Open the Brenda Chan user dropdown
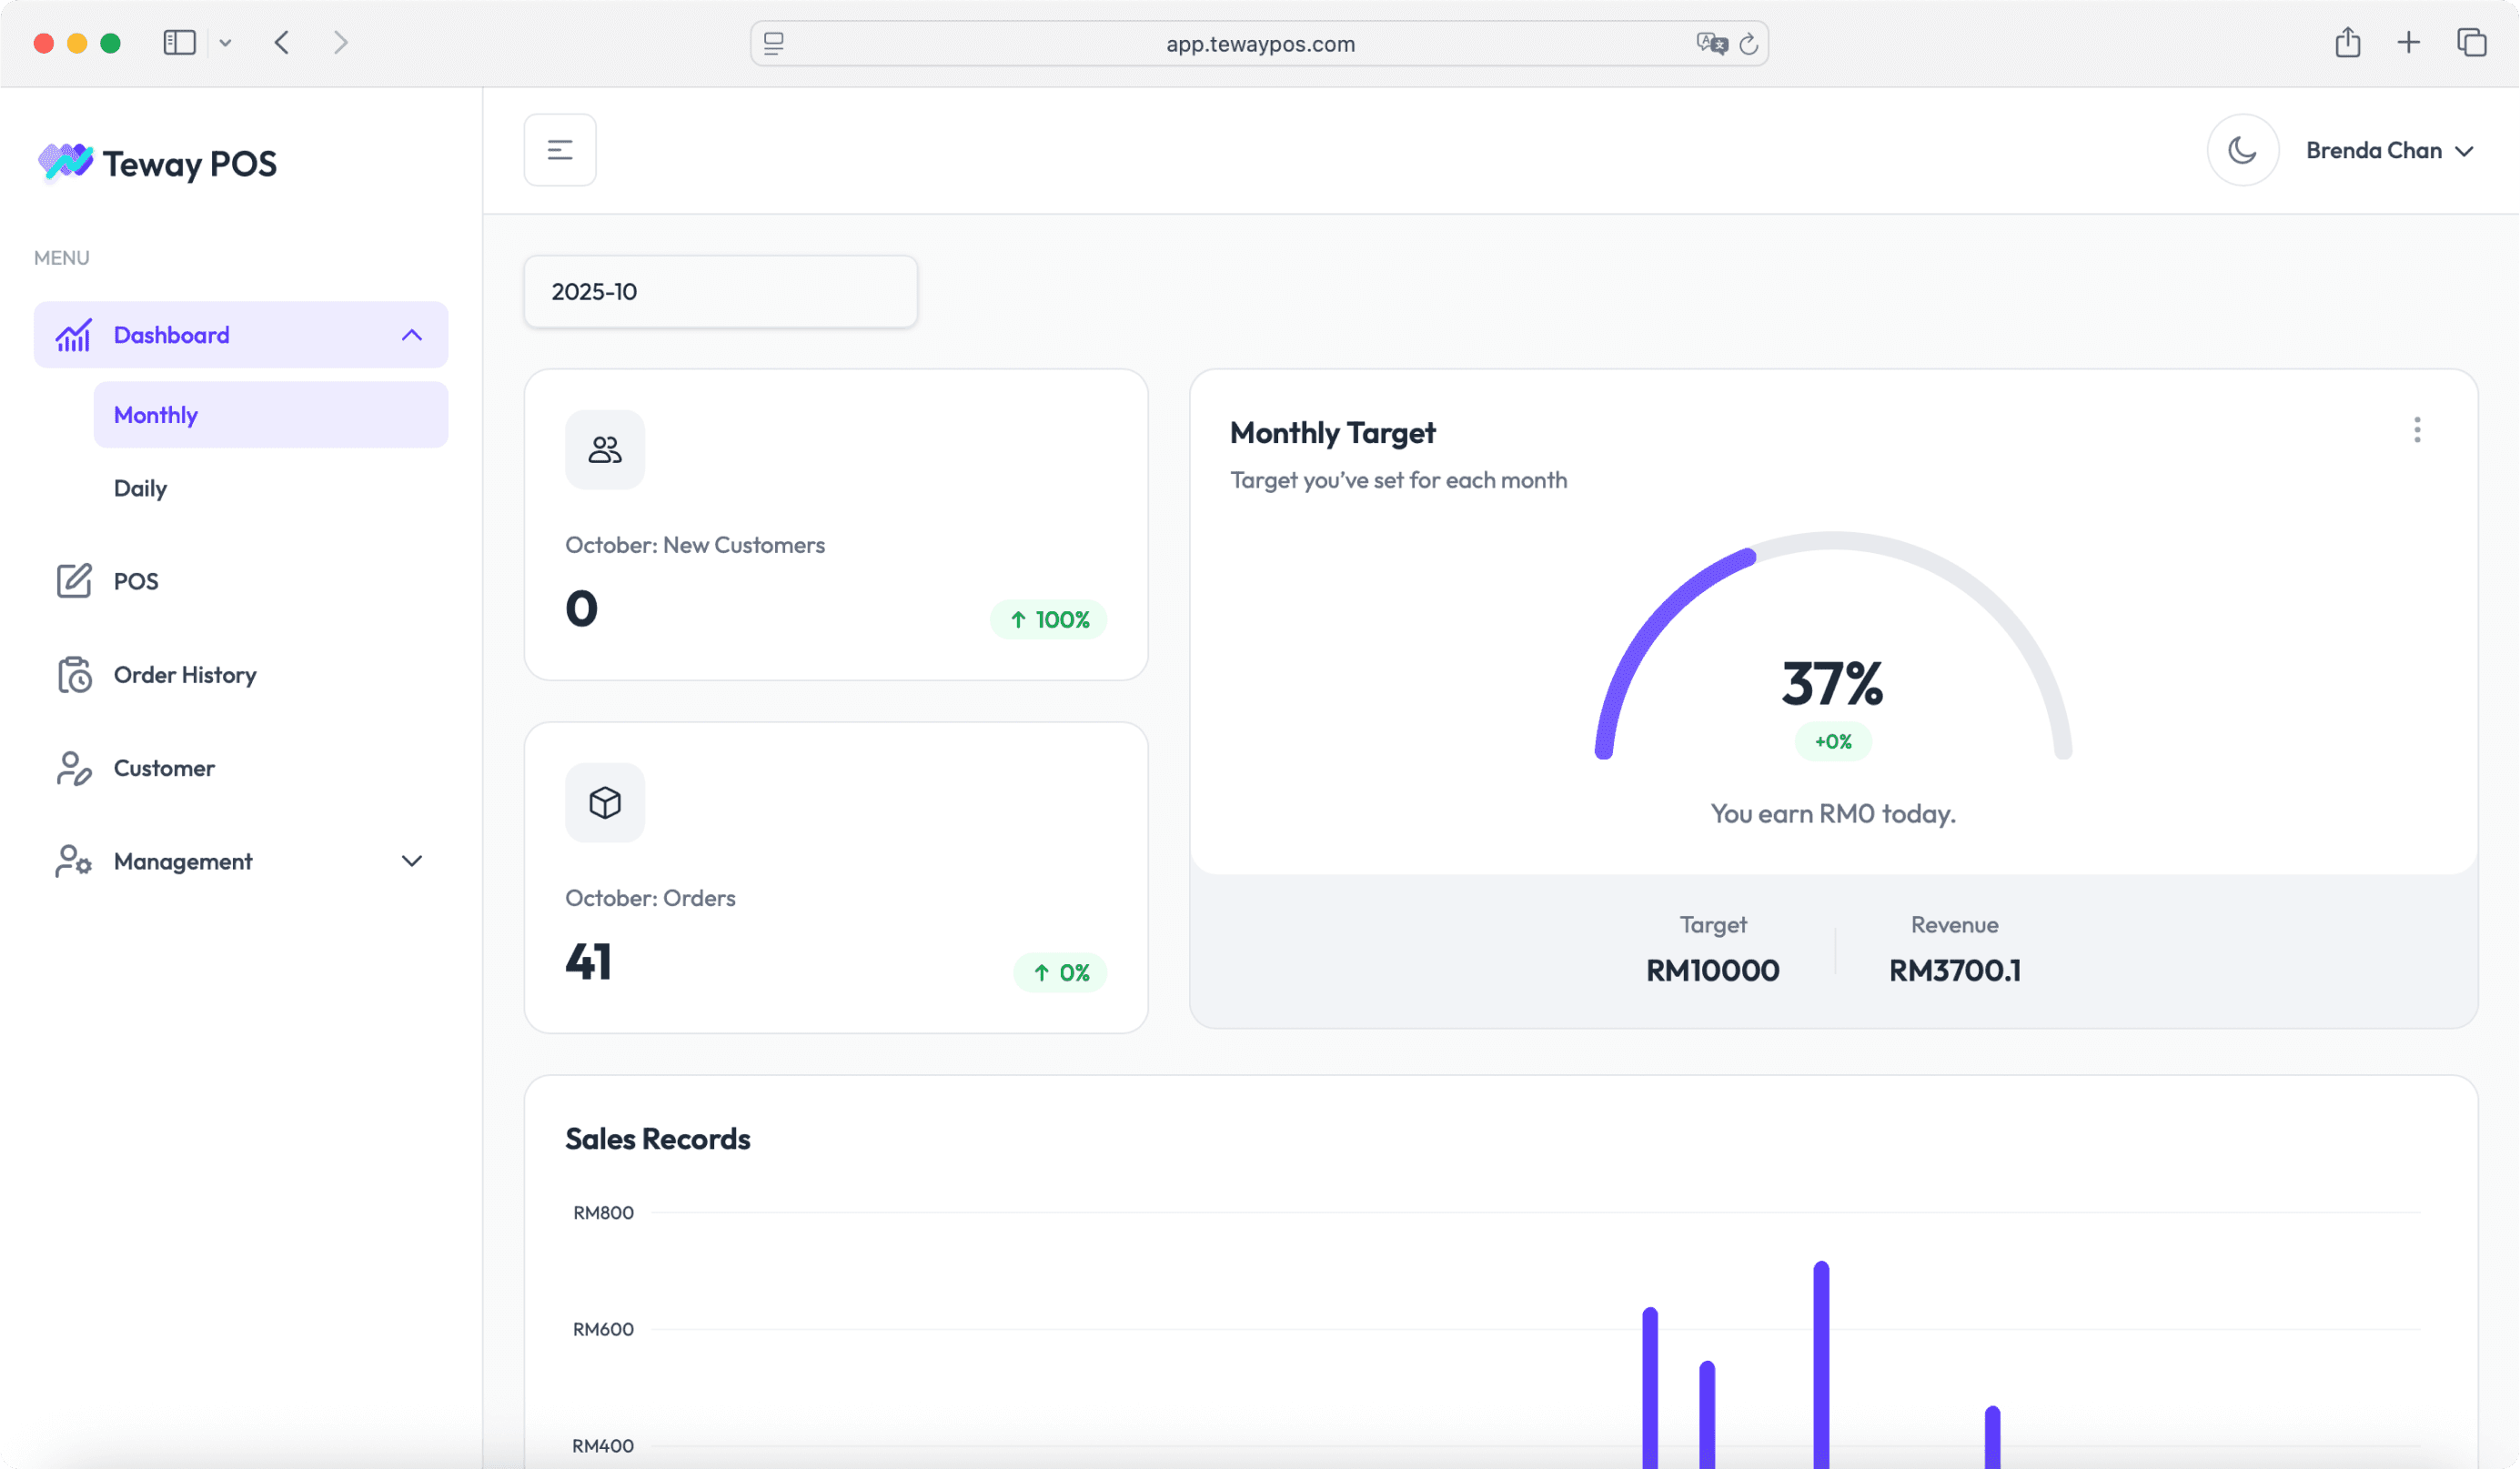The image size is (2520, 1469). pyautogui.click(x=2388, y=150)
